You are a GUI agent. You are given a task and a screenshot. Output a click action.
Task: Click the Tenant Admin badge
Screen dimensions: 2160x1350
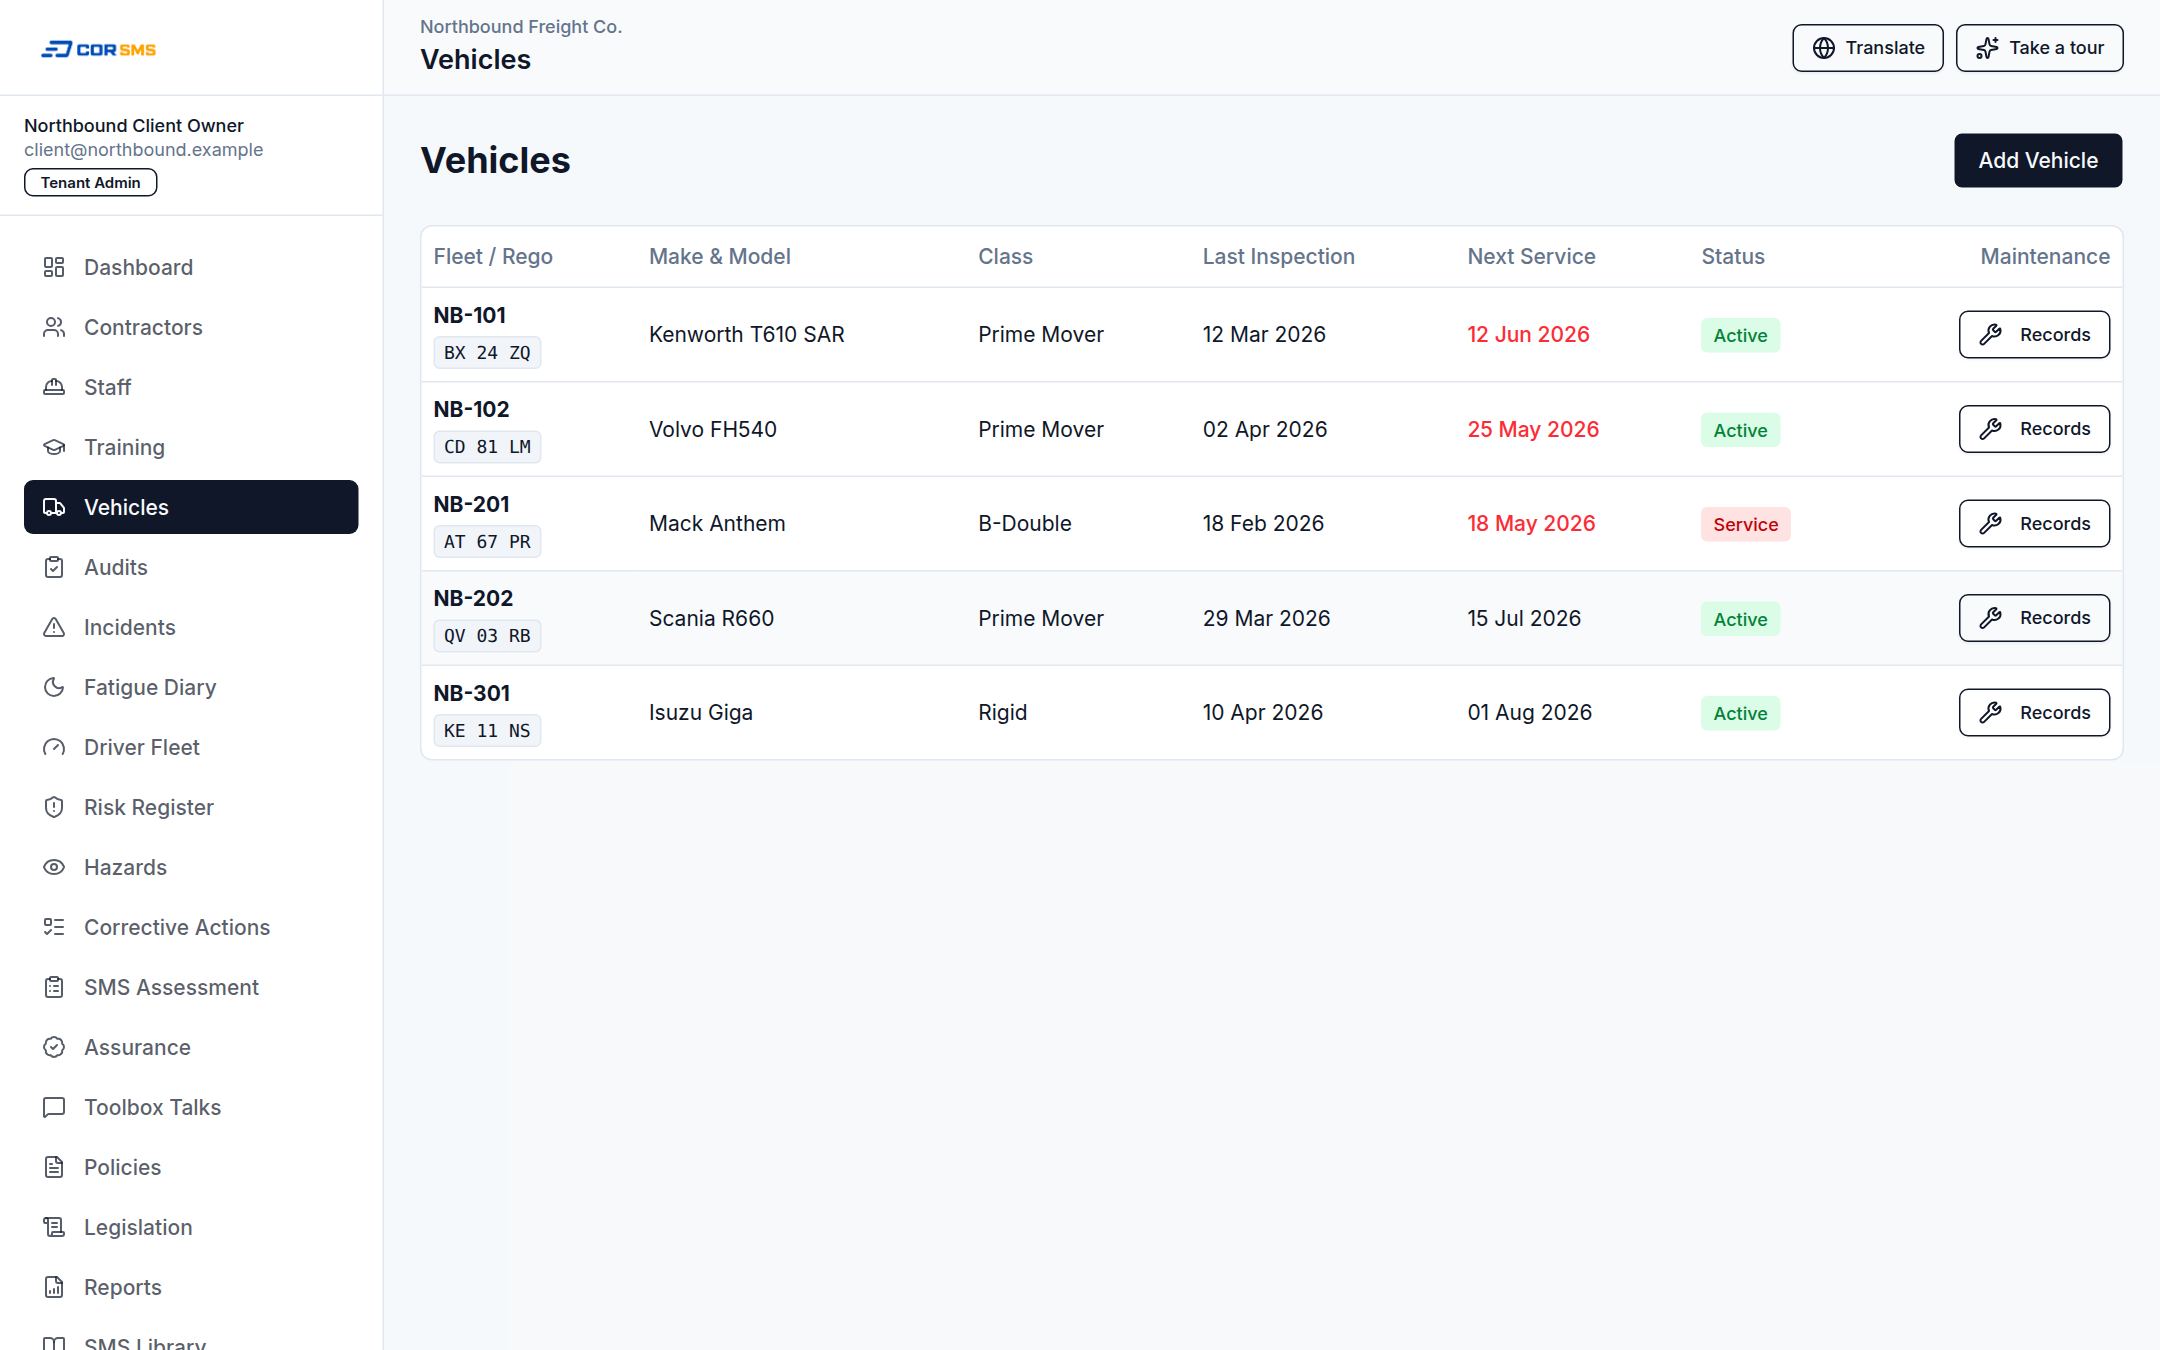[91, 183]
